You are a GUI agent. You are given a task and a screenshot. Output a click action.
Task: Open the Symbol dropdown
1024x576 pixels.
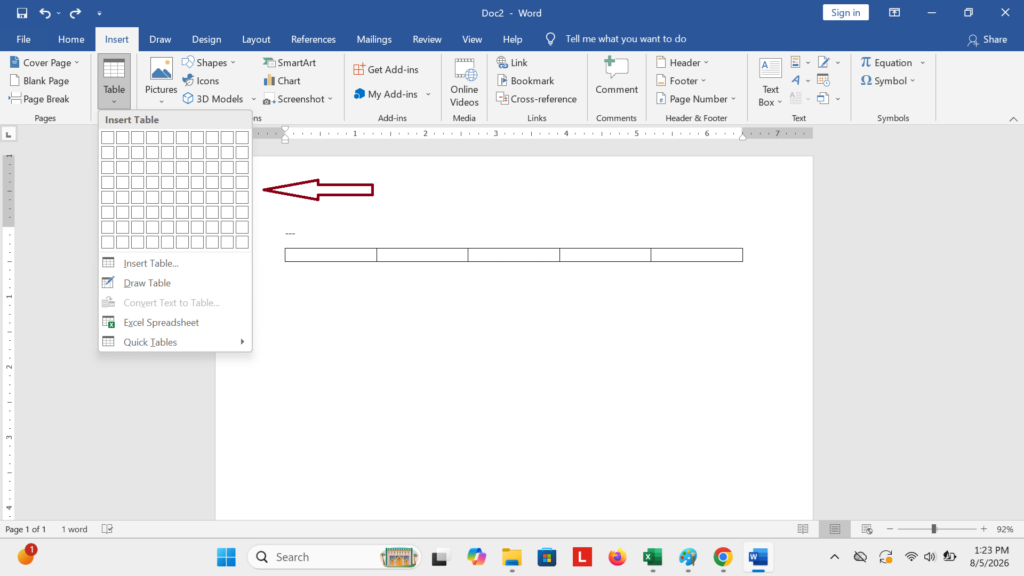click(888, 81)
